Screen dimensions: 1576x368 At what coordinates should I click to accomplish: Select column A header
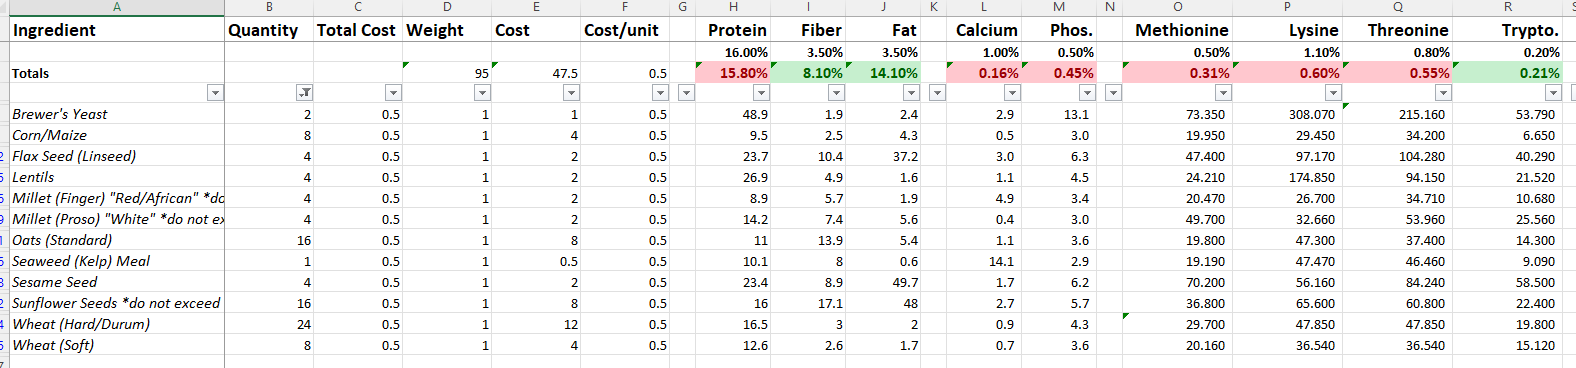[x=117, y=7]
